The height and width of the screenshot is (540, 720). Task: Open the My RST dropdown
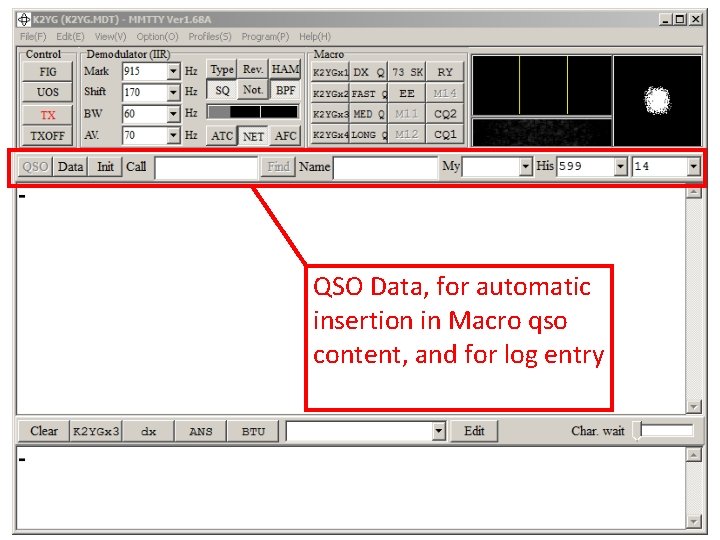[x=526, y=167]
